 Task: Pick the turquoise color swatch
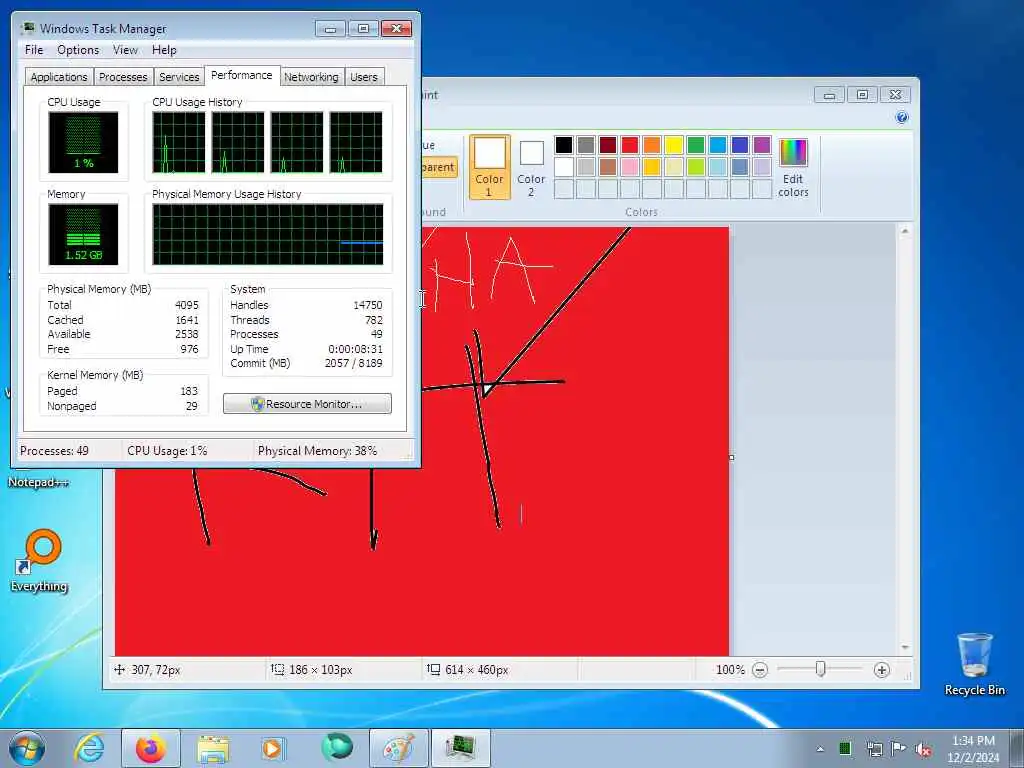(718, 144)
